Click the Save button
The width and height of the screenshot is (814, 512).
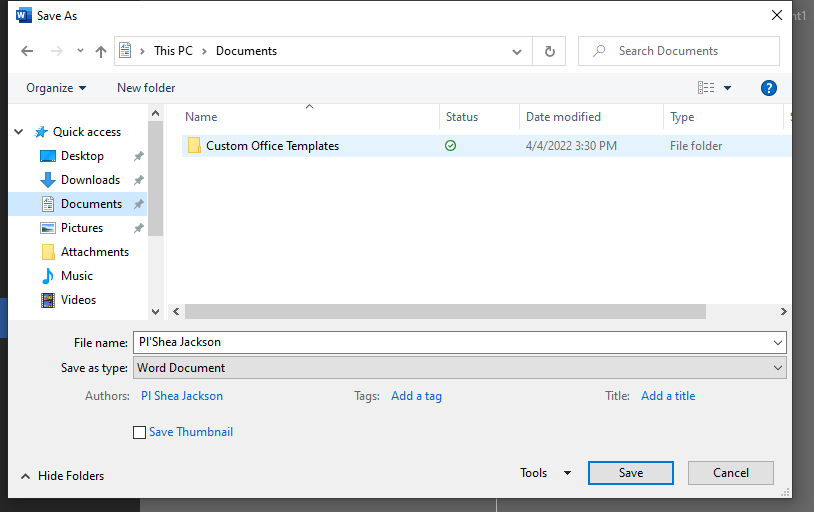pos(630,473)
